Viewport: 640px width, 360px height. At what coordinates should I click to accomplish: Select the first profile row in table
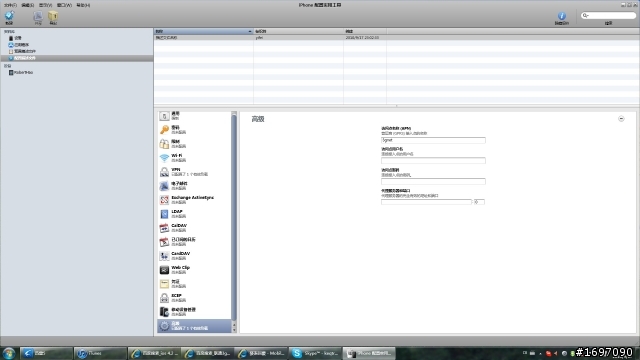396,38
